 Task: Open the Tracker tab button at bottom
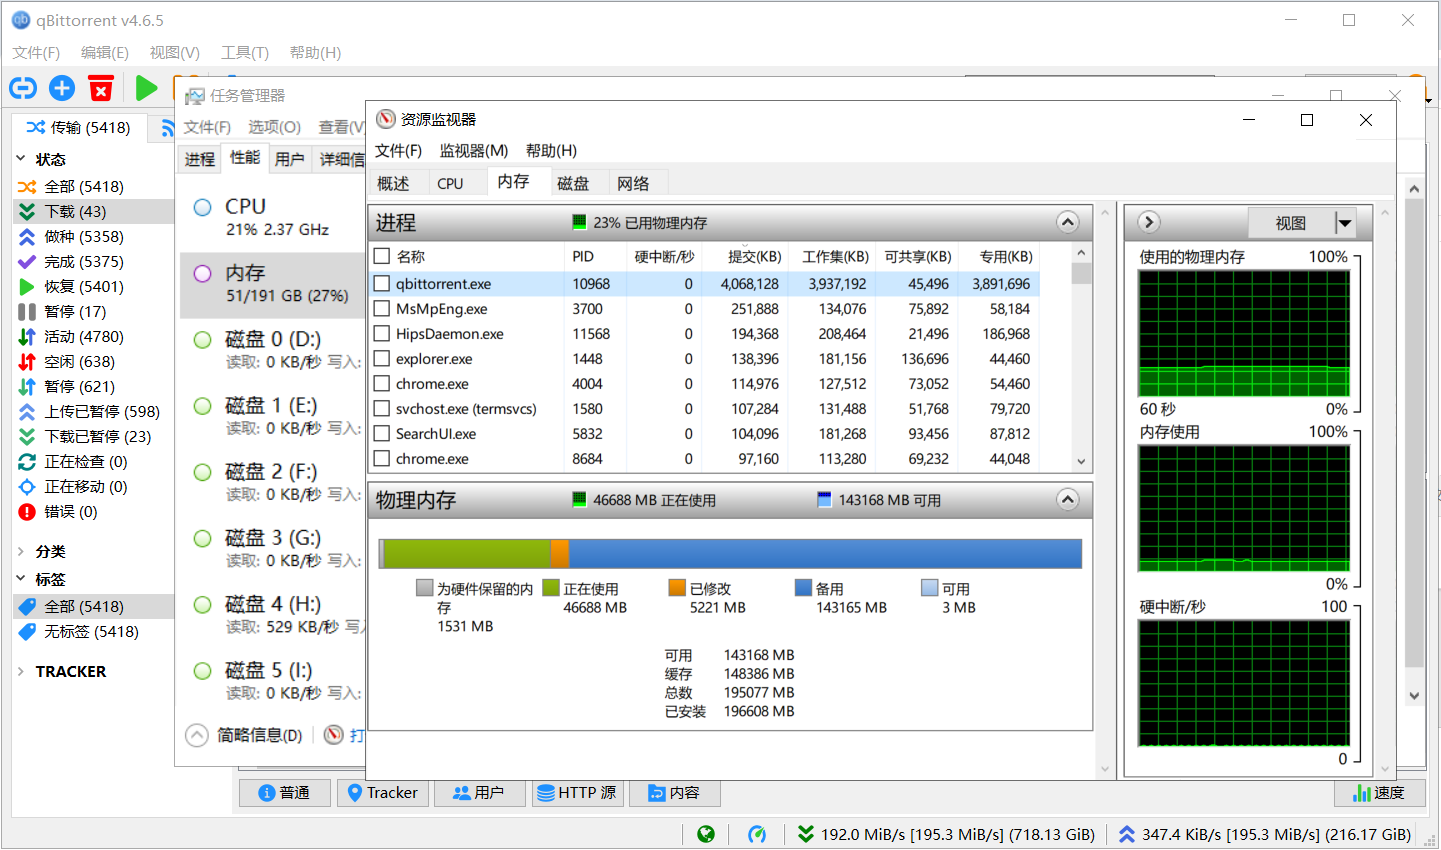pyautogui.click(x=382, y=793)
